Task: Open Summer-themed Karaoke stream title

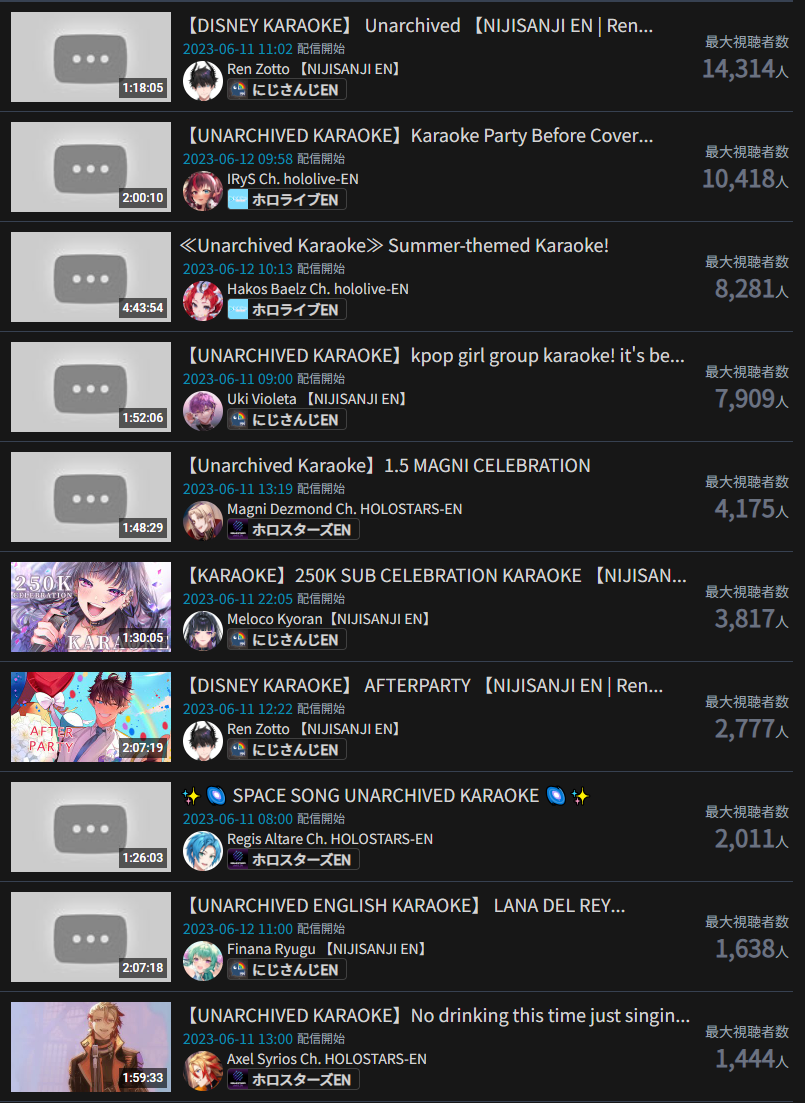Action: coord(394,246)
